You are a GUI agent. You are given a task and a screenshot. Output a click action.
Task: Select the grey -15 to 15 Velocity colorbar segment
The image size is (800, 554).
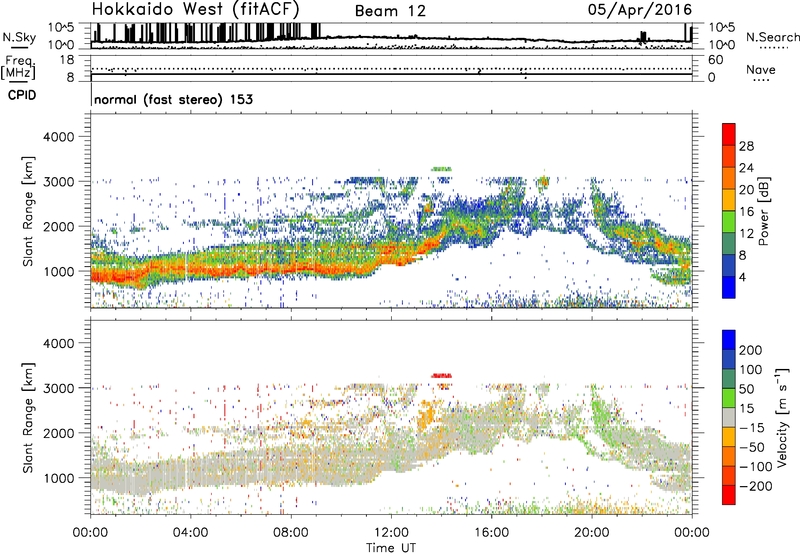729,417
